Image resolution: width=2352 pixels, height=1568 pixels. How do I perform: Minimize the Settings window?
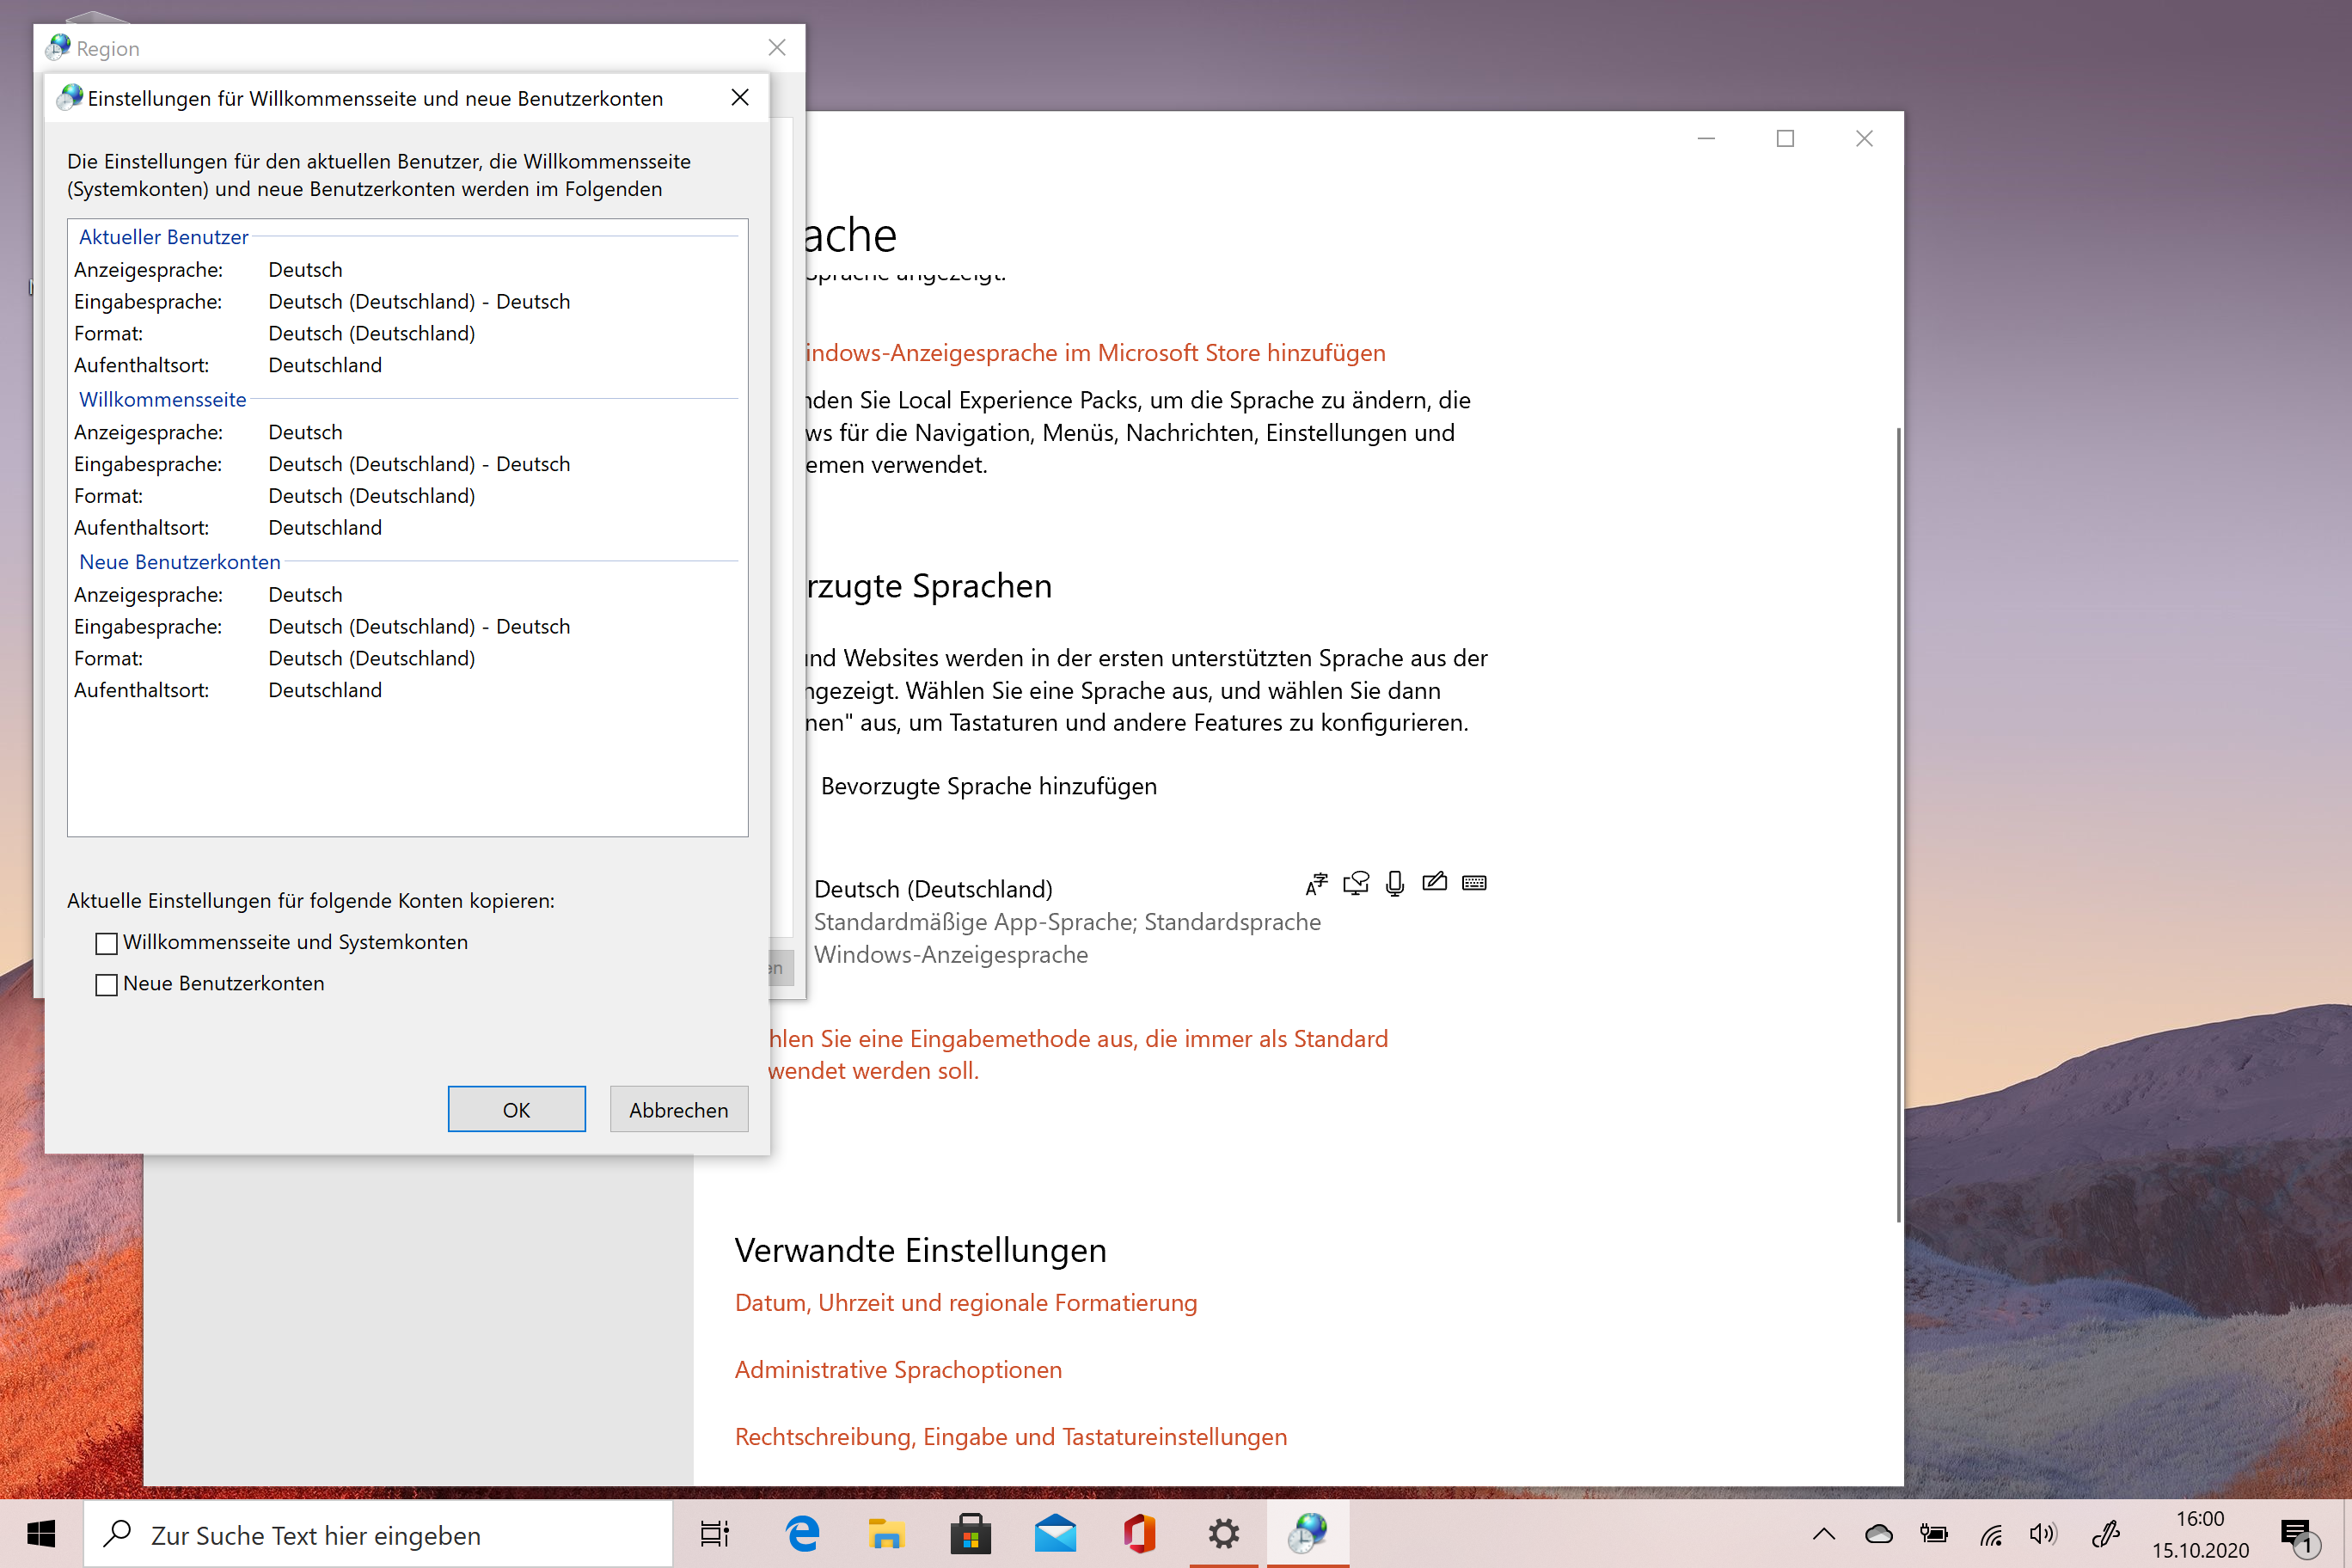click(x=1707, y=138)
